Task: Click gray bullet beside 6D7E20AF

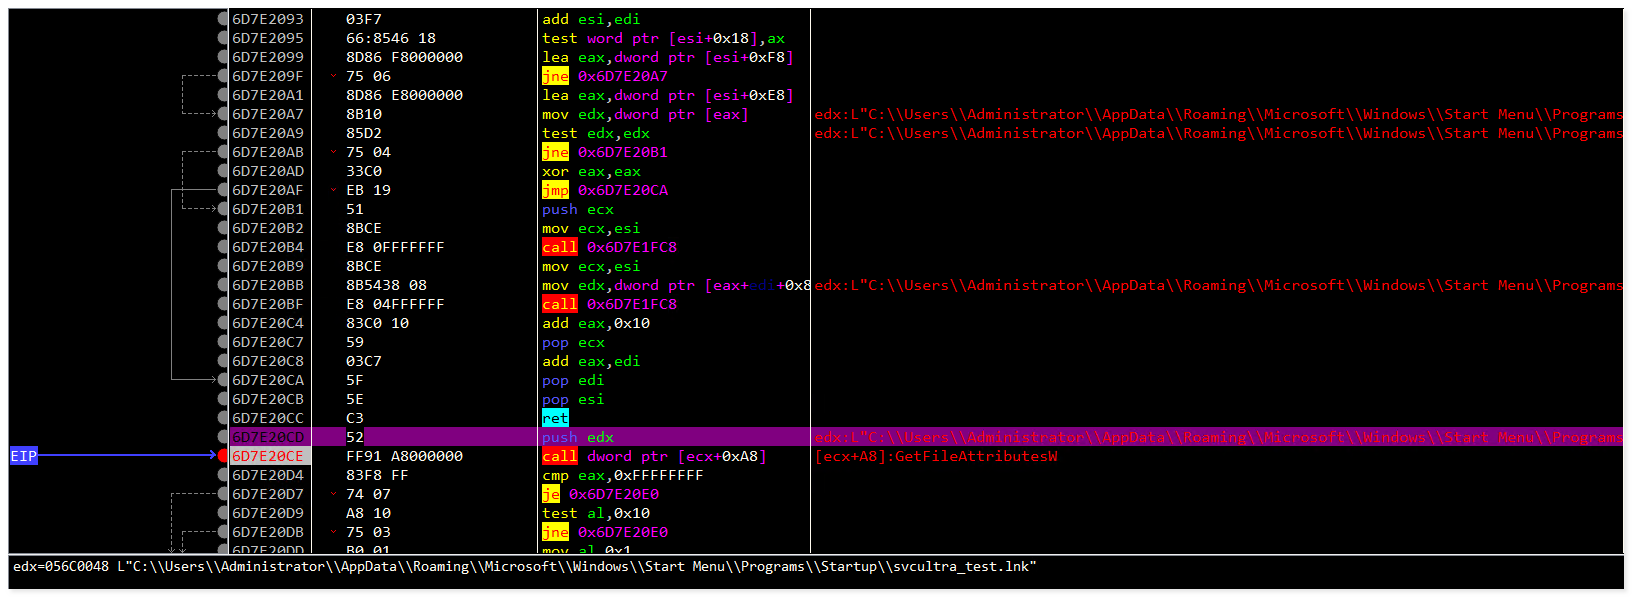Action: tap(223, 190)
